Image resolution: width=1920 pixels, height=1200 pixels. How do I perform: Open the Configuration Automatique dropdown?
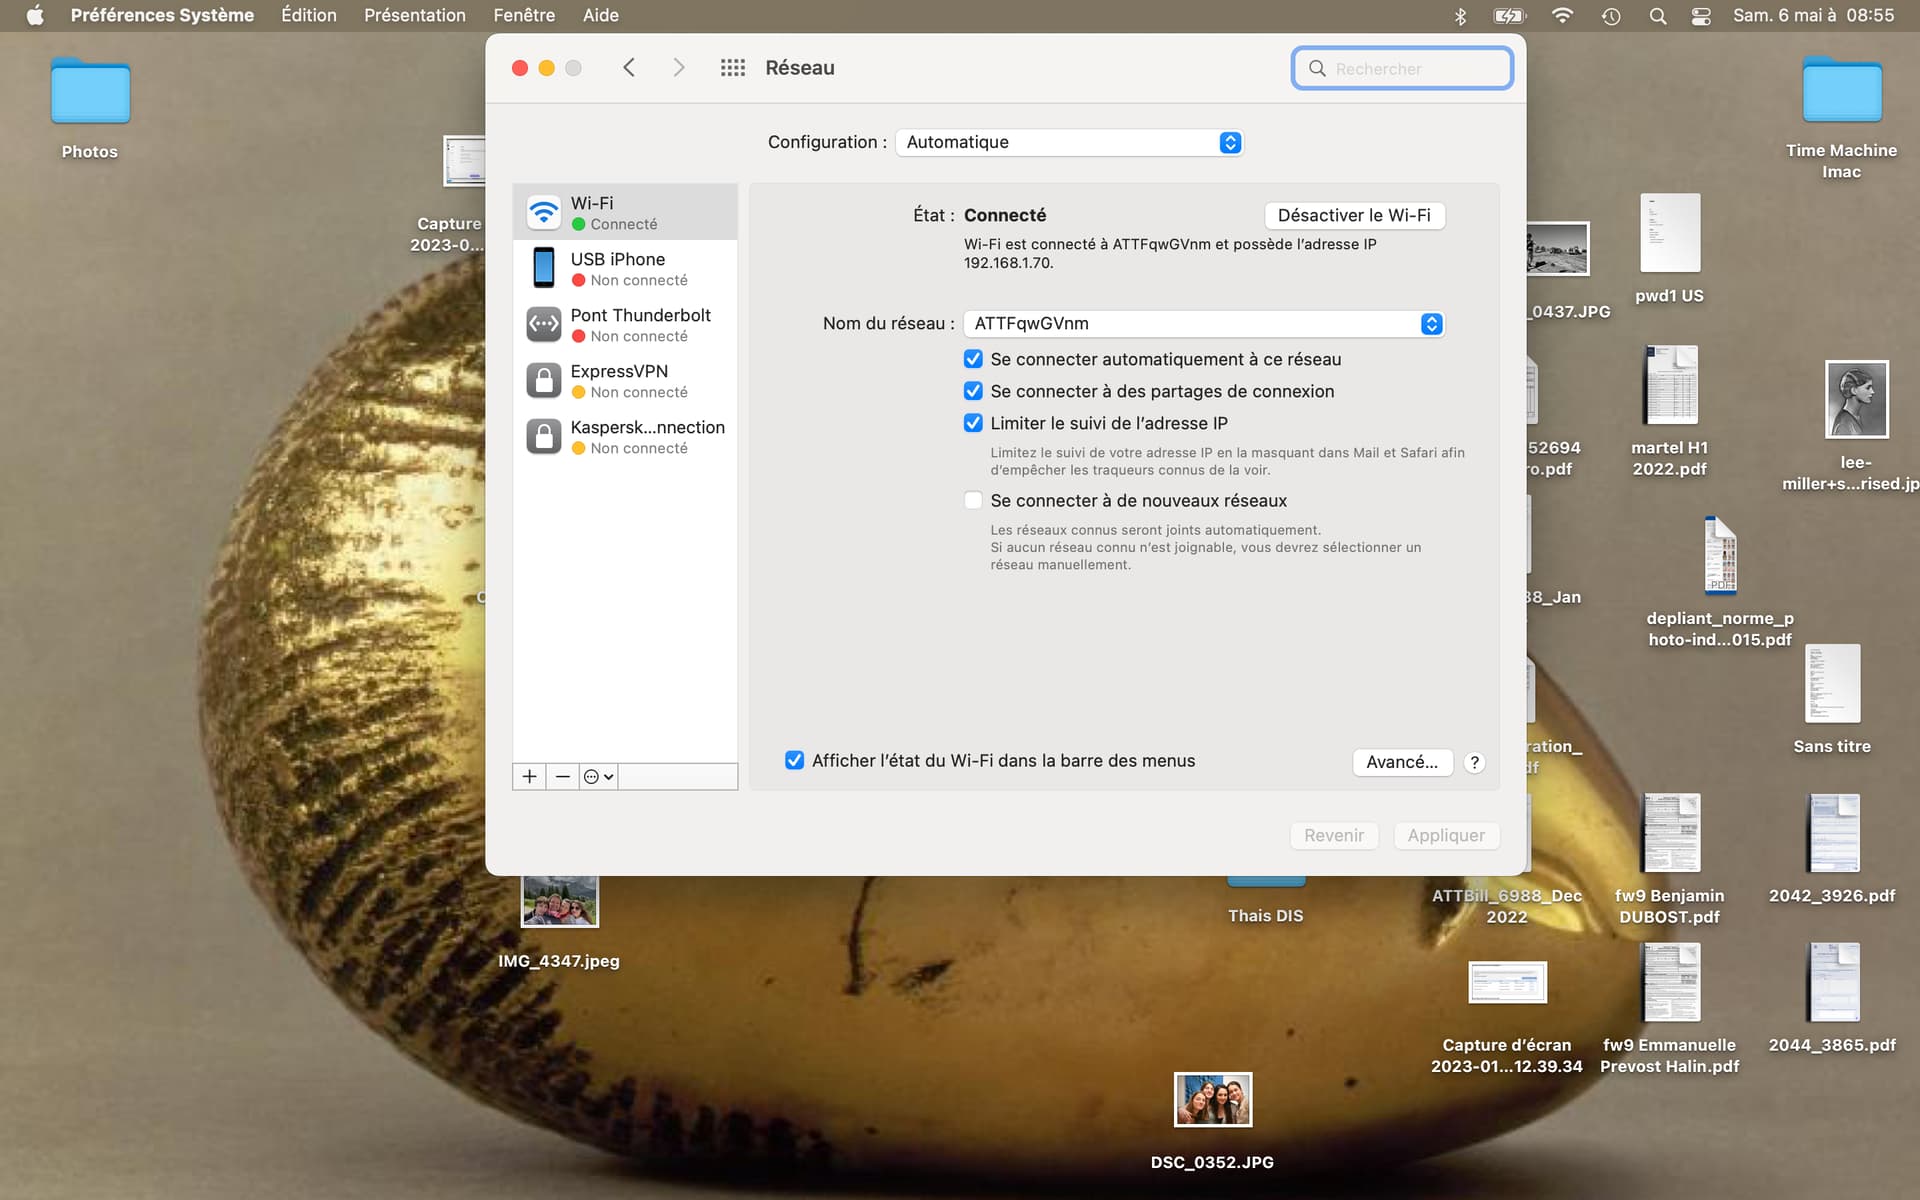(x=1069, y=142)
